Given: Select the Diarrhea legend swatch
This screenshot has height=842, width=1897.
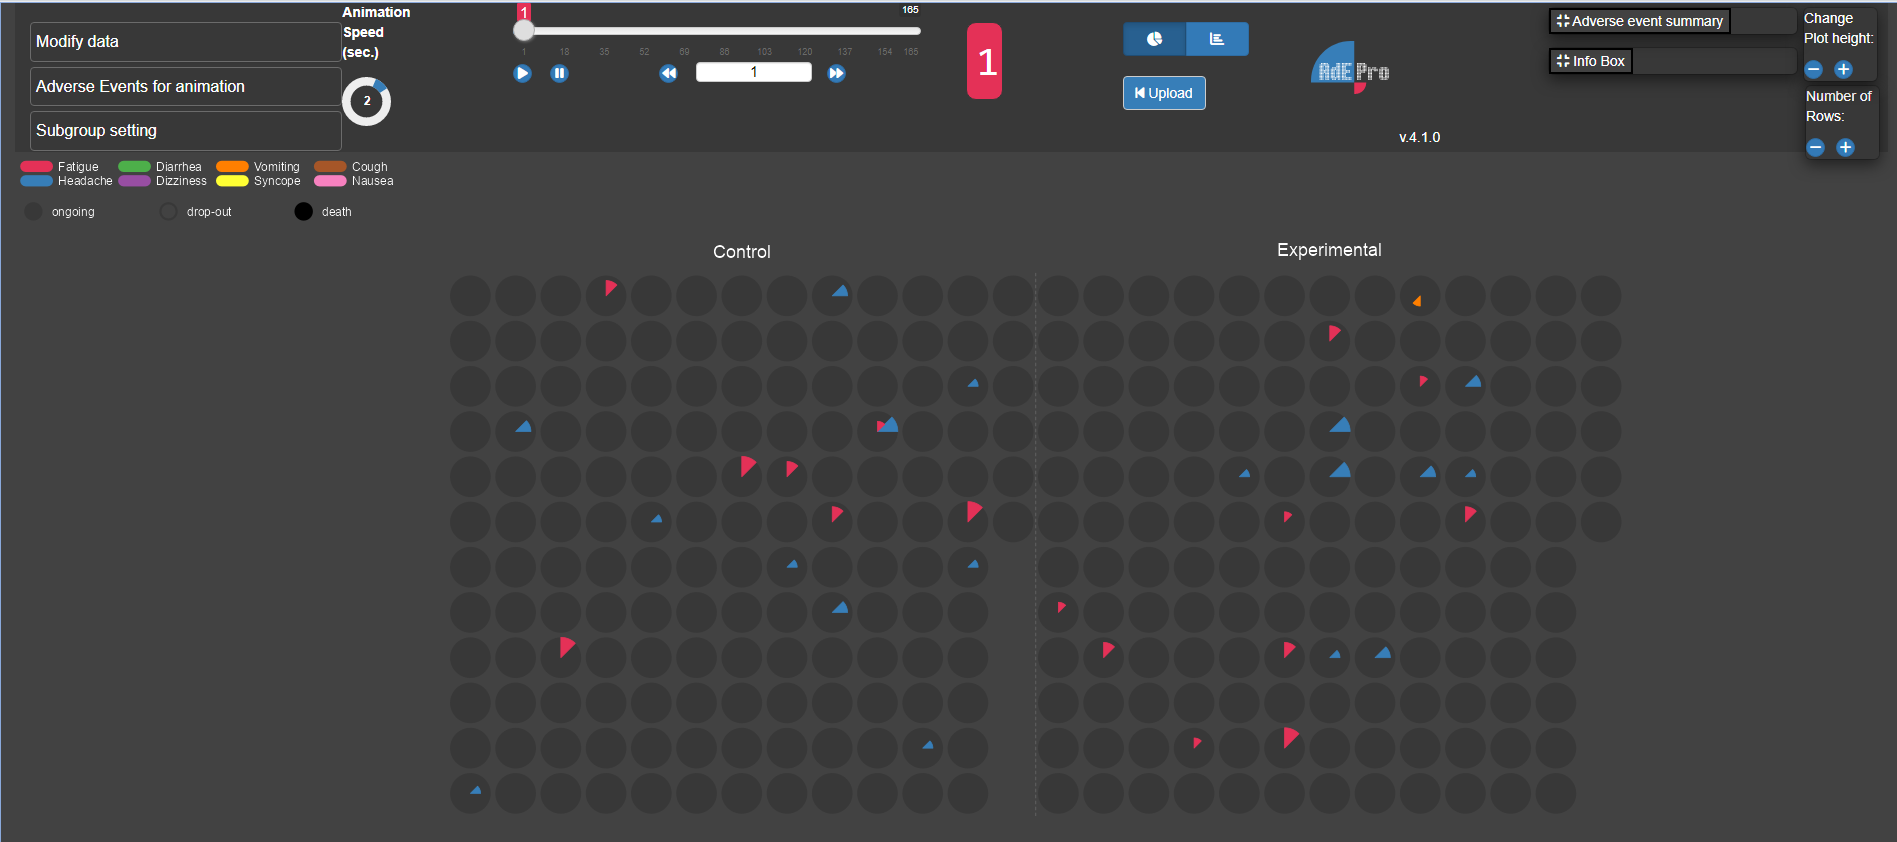Looking at the screenshot, I should (134, 167).
